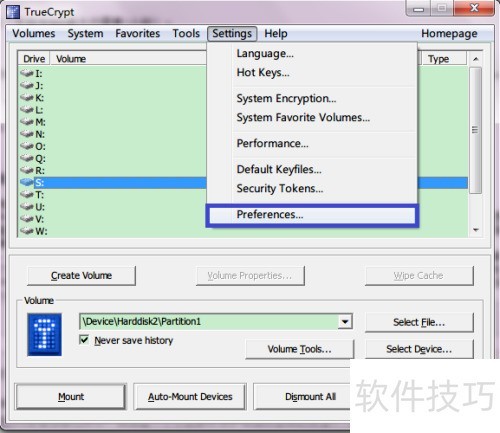The width and height of the screenshot is (500, 433).
Task: Open Default Keyfiles... entry
Action: [x=312, y=169]
